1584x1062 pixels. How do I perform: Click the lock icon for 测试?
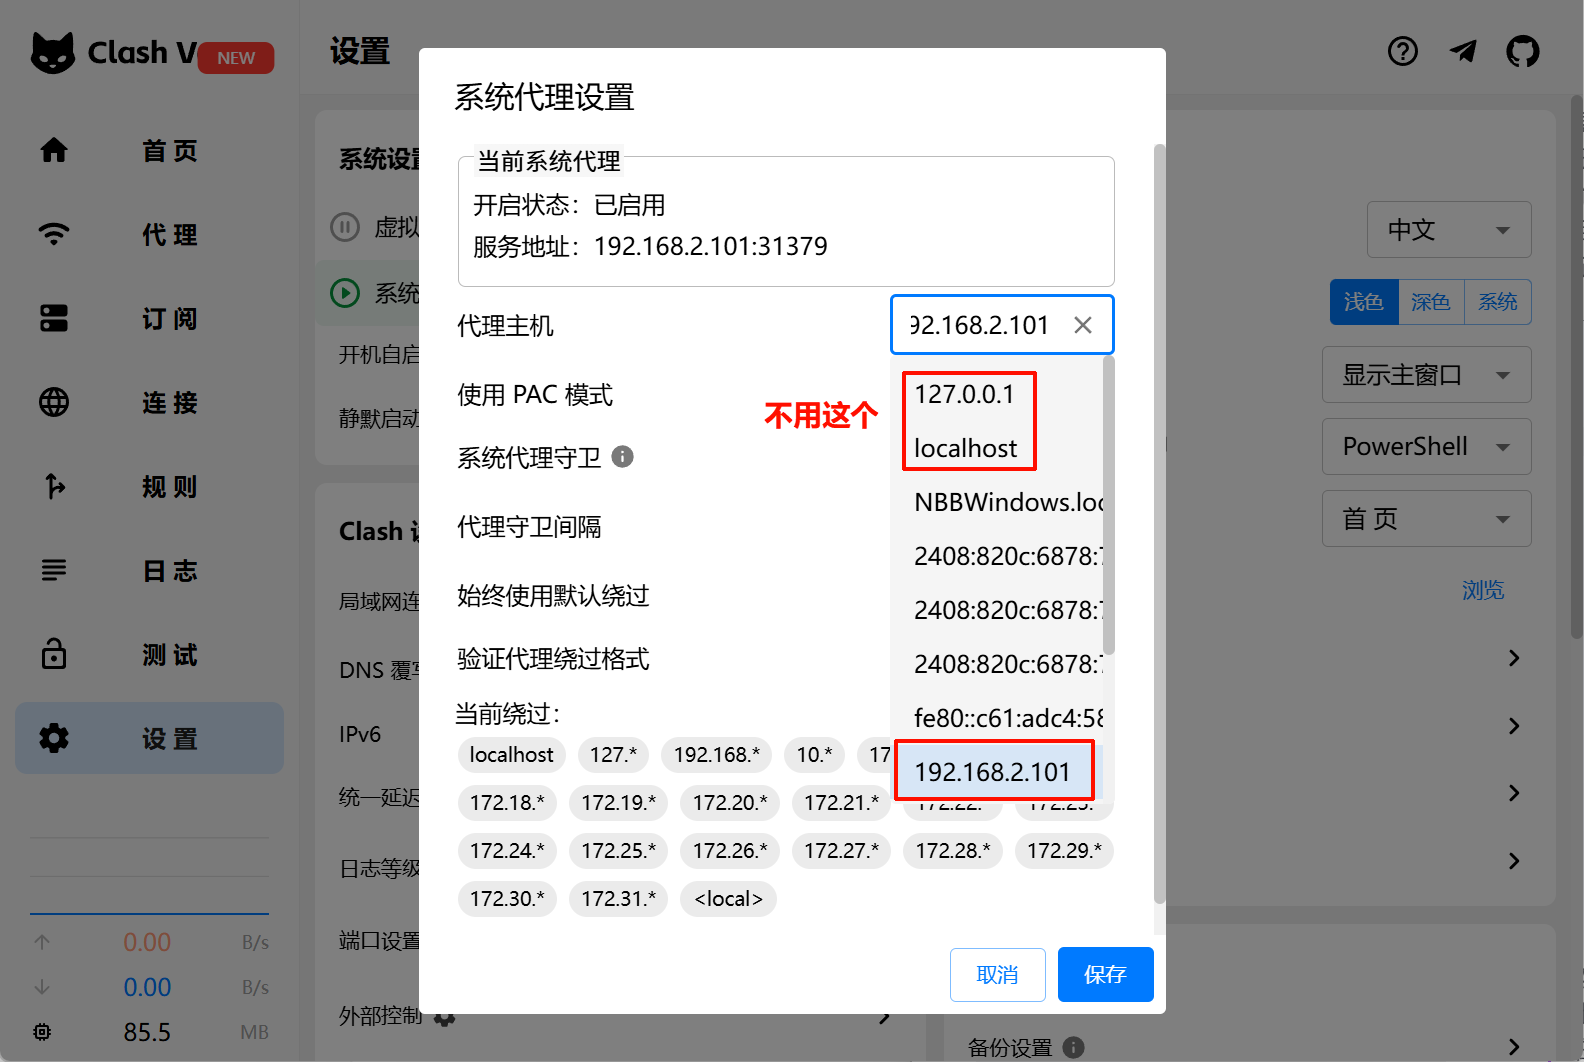click(x=54, y=655)
